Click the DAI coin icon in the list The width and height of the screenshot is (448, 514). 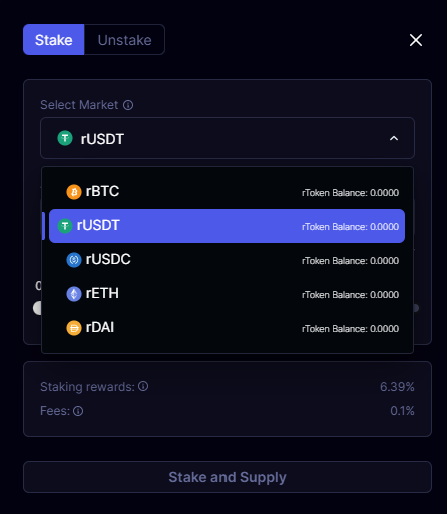(x=74, y=328)
